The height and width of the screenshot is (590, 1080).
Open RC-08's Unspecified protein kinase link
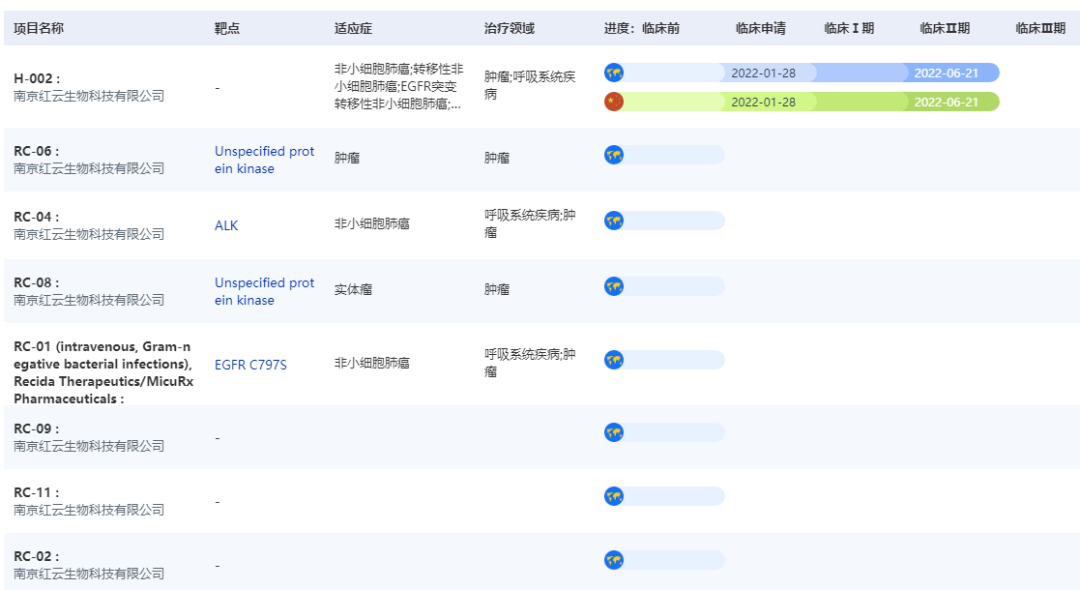point(264,291)
